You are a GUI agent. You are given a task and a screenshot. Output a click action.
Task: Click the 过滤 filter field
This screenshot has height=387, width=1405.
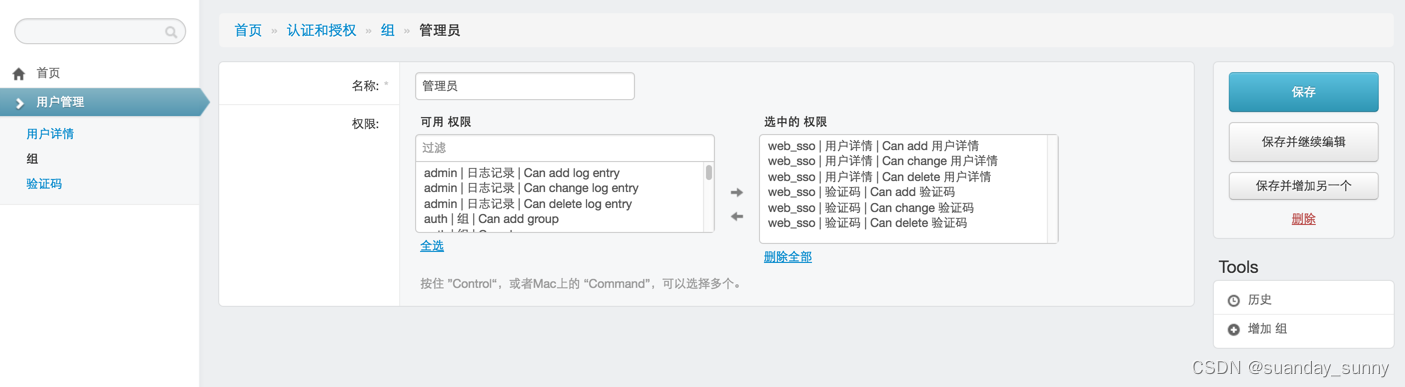(565, 148)
